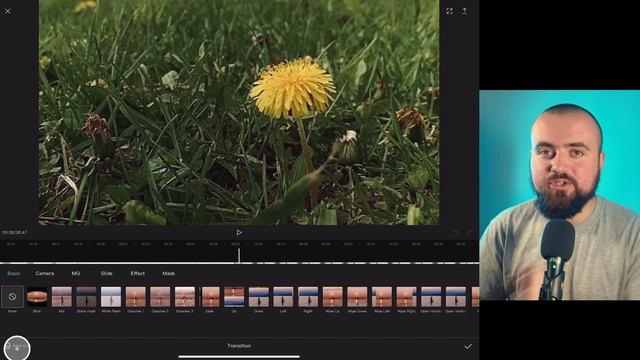This screenshot has height=360, width=640.
Task: Undo the last edit action
Action: [456, 233]
